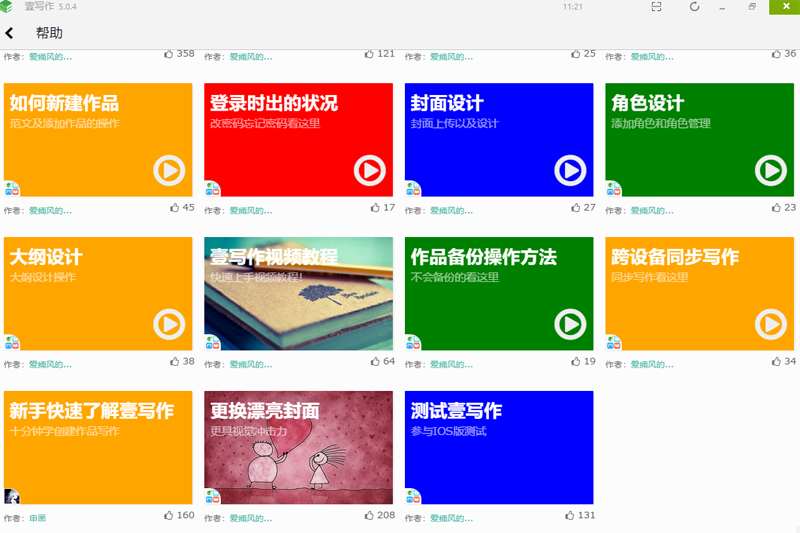
Task: Open author link 申圈
Action: click(x=37, y=518)
